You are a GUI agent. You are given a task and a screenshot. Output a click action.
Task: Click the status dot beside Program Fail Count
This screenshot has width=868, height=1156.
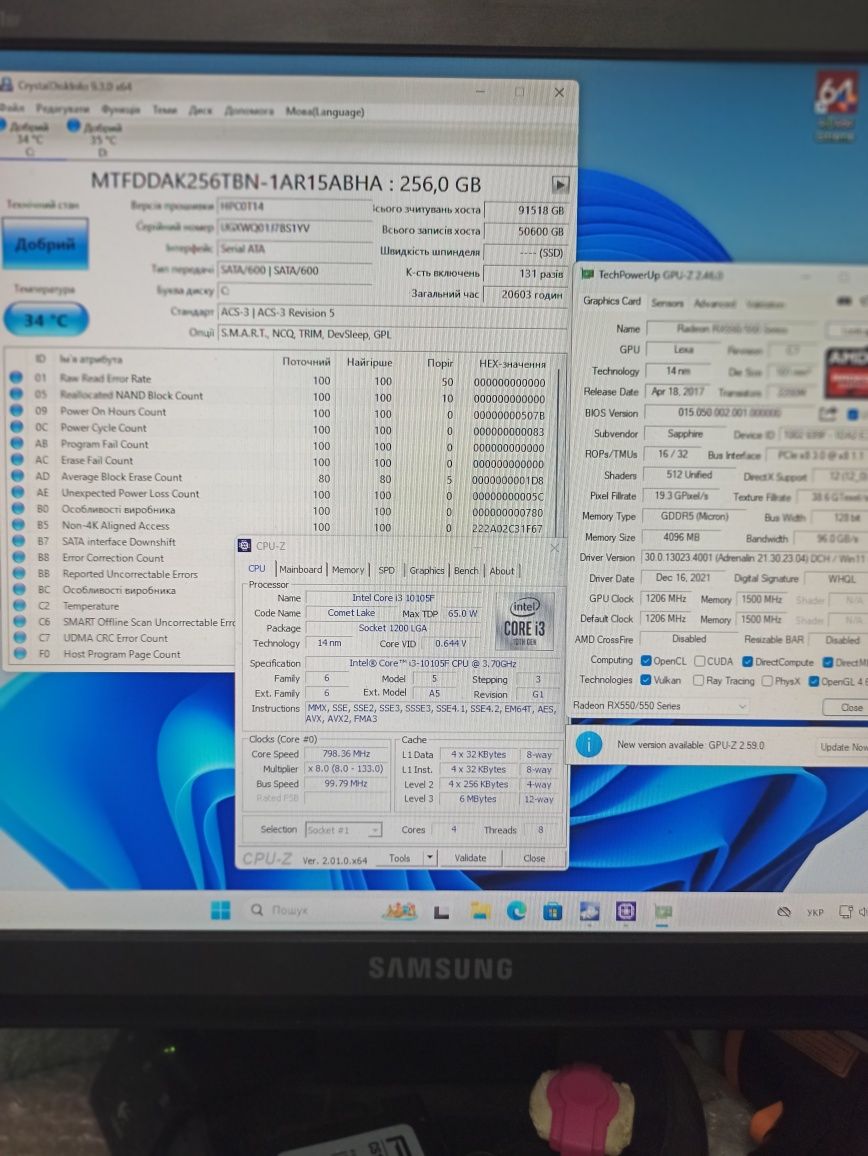pos(17,443)
